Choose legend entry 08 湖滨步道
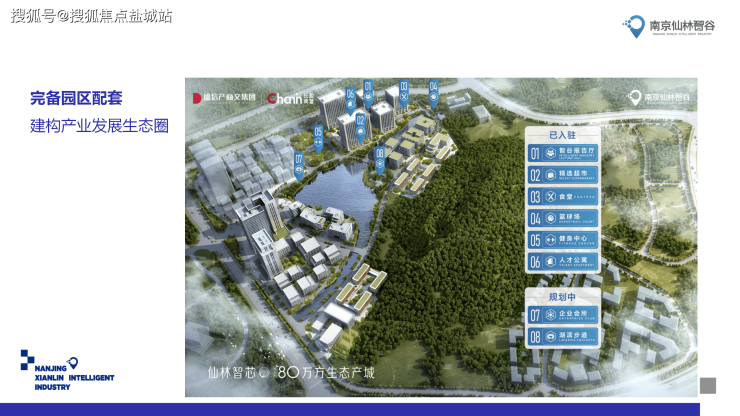This screenshot has width=740, height=416. [x=563, y=337]
